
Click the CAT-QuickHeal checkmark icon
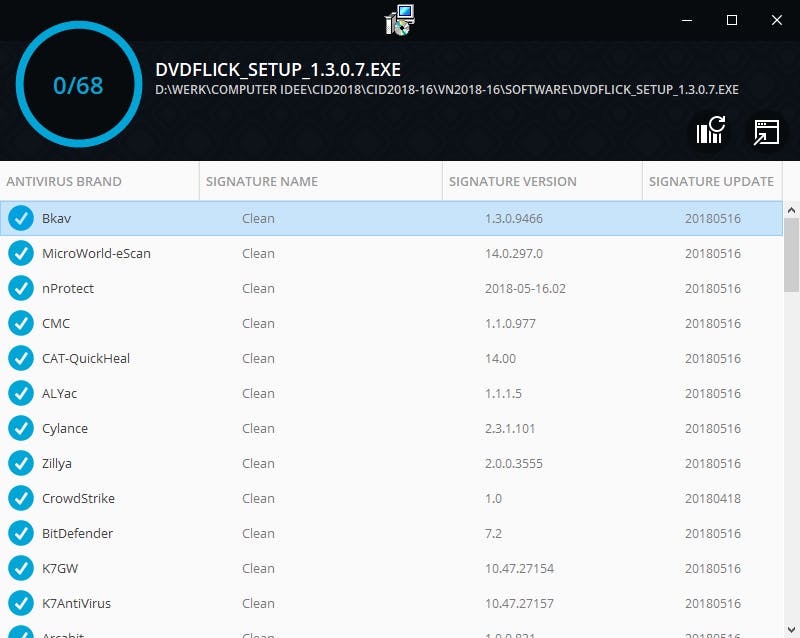click(21, 358)
